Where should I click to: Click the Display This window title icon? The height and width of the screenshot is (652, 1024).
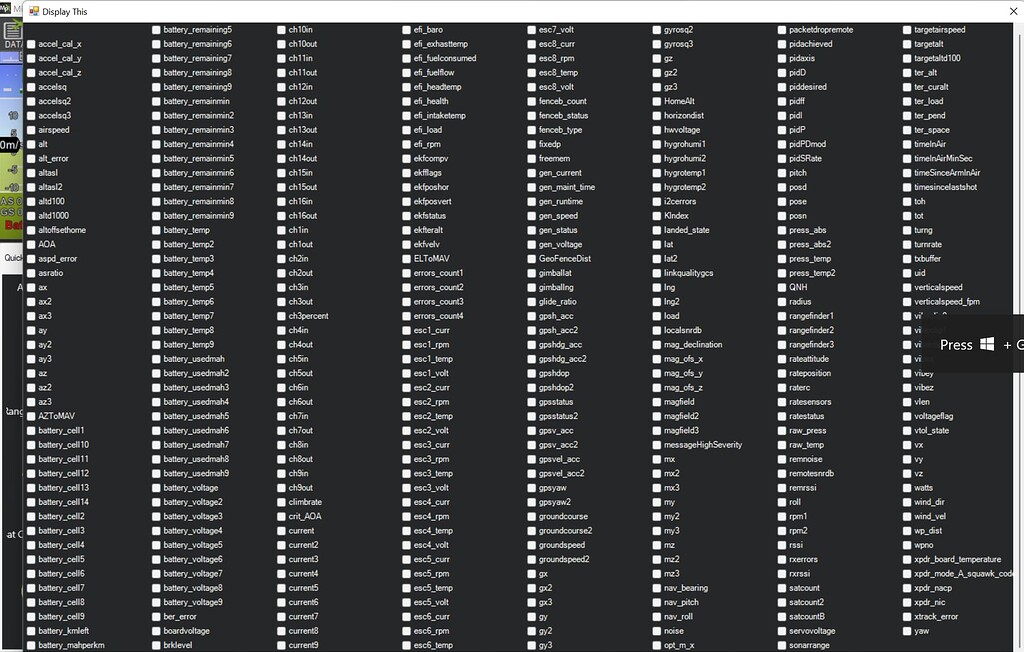click(34, 11)
